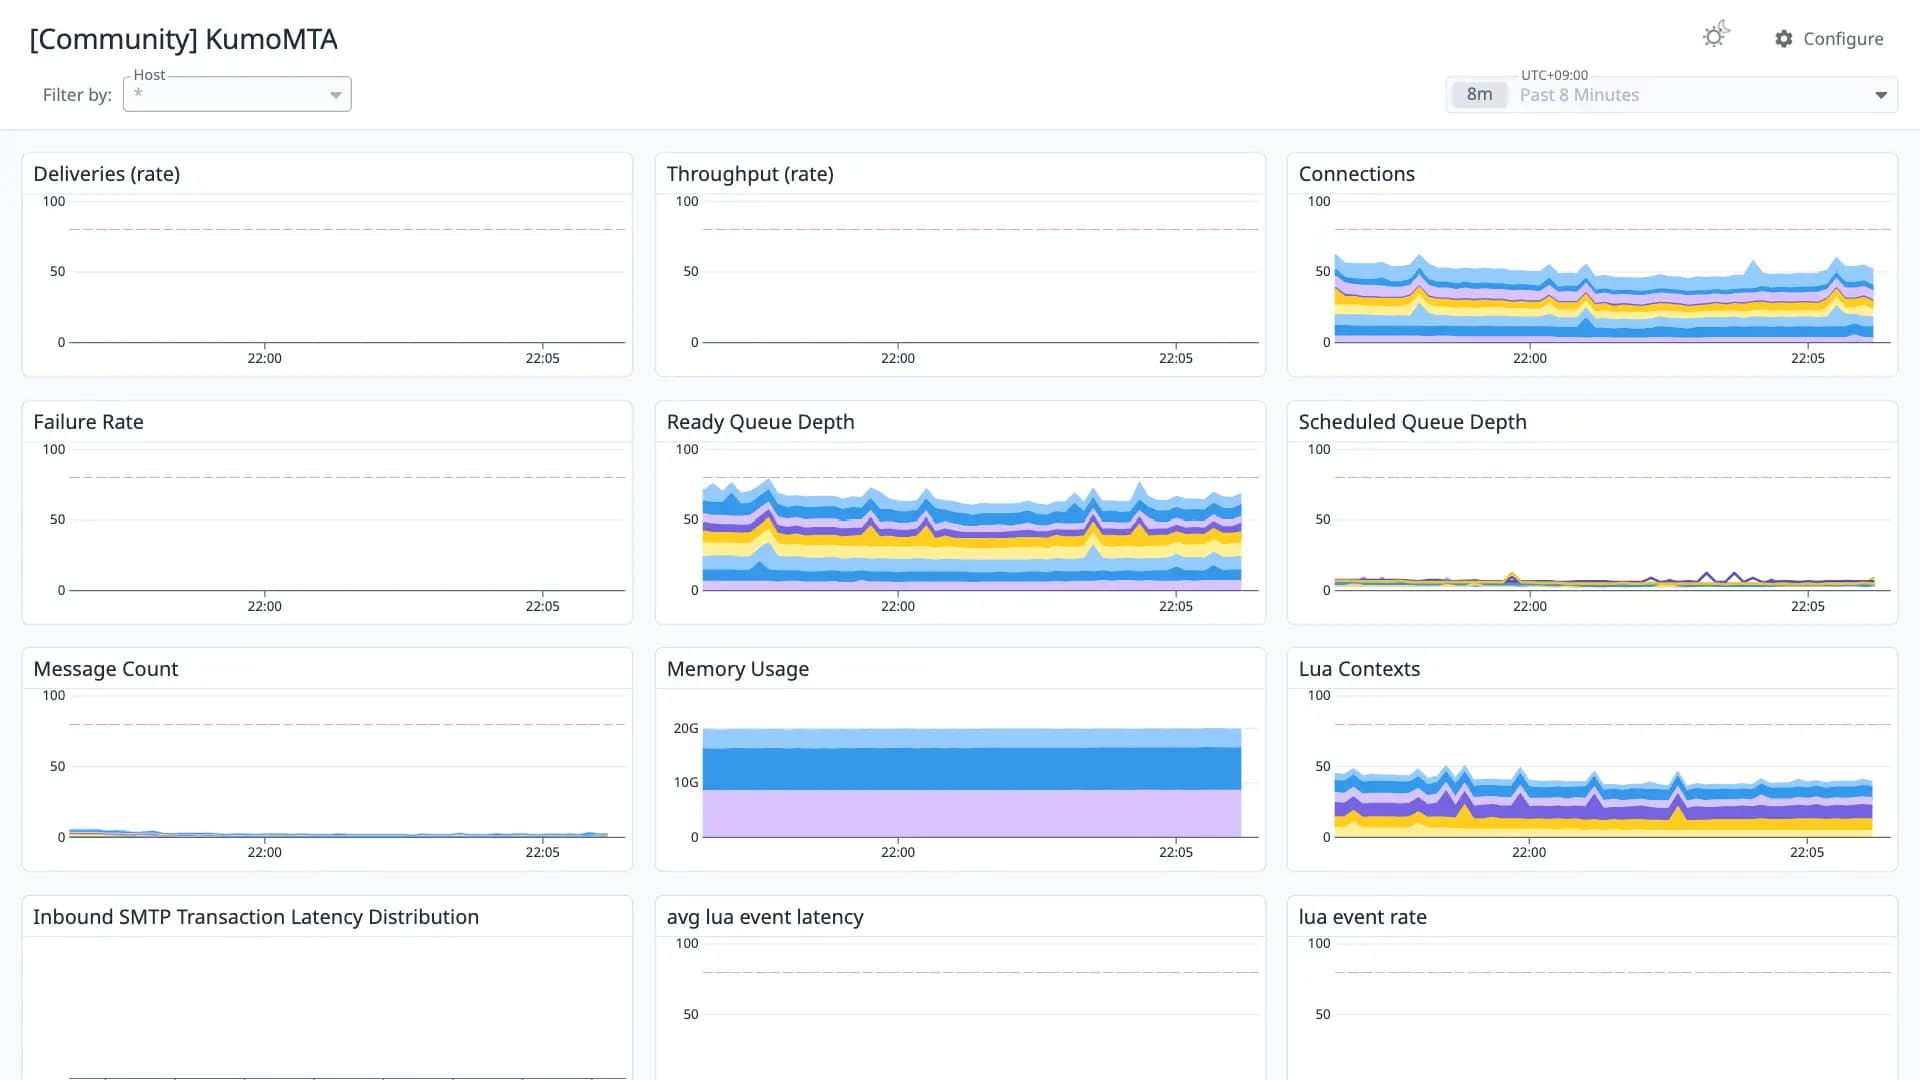Click the Scheduled Queue Depth line graph
The height and width of the screenshot is (1080, 1920).
pyautogui.click(x=1604, y=579)
